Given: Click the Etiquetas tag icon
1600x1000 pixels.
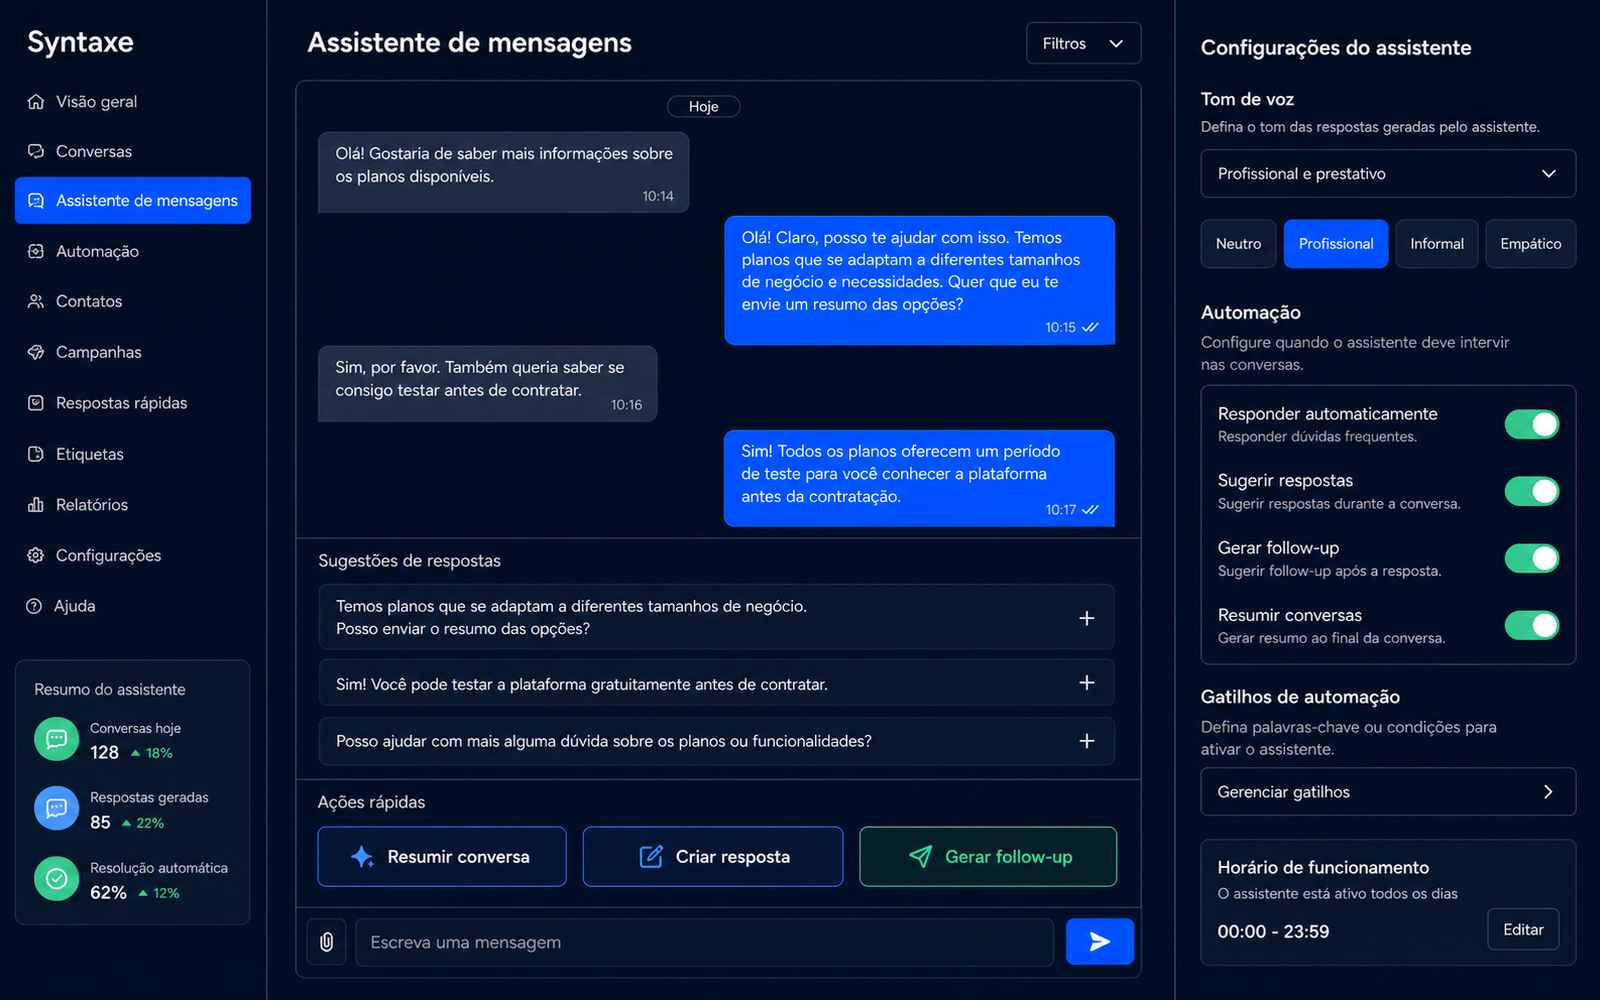Looking at the screenshot, I should [36, 454].
